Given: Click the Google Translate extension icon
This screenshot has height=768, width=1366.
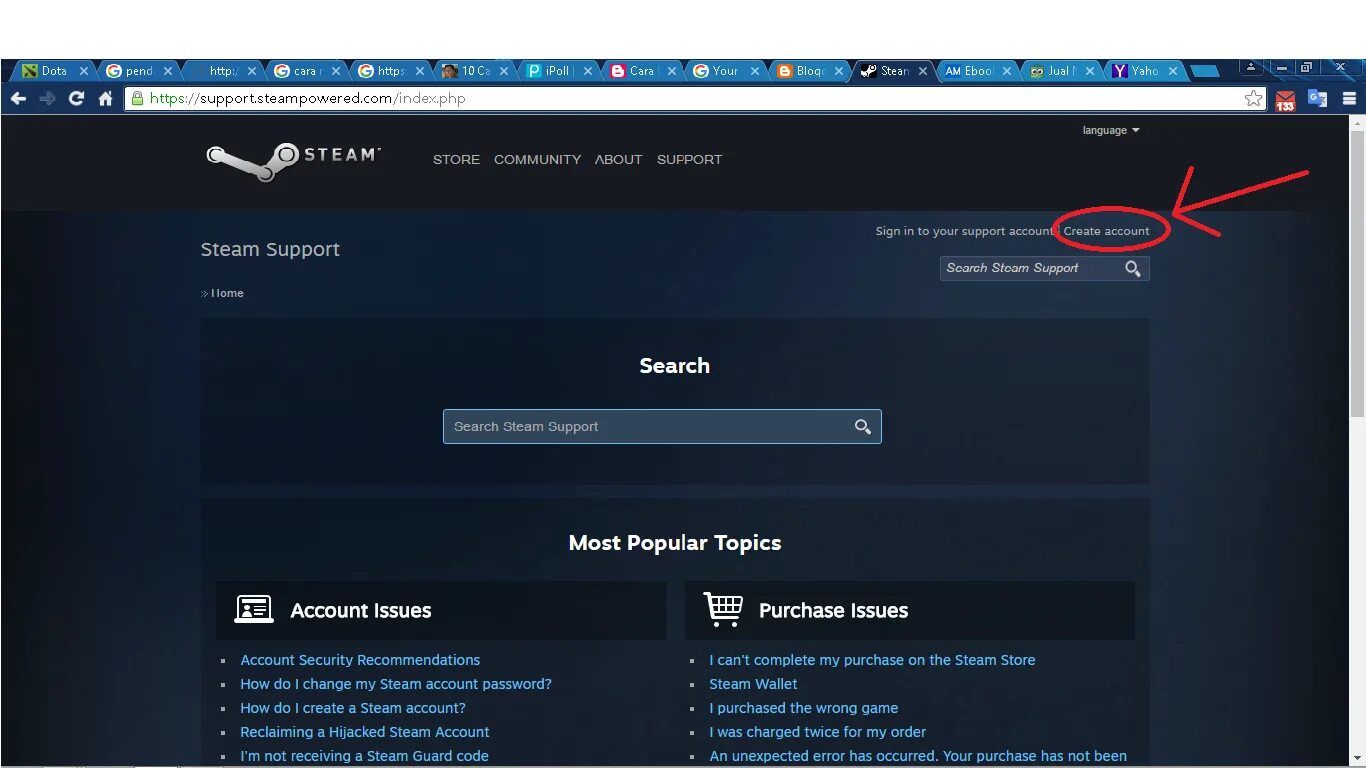Looking at the screenshot, I should pos(1318,98).
